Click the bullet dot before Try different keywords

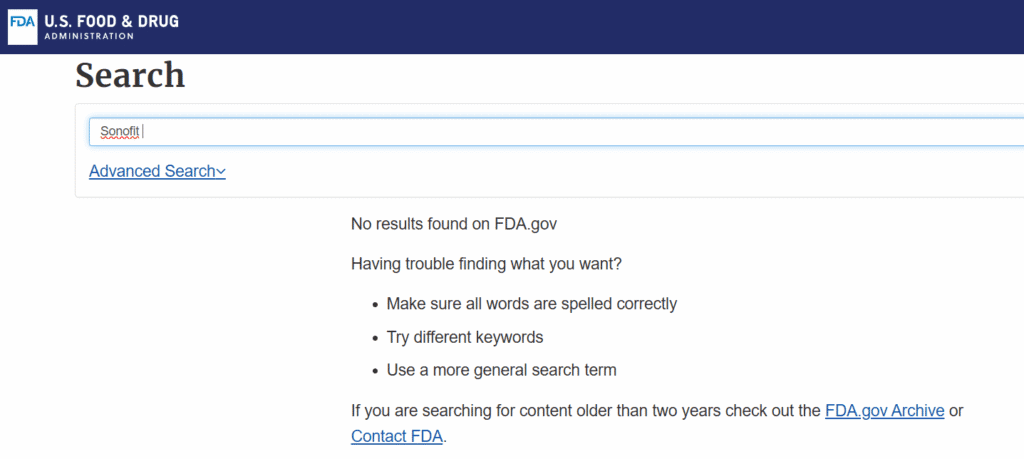(x=375, y=339)
